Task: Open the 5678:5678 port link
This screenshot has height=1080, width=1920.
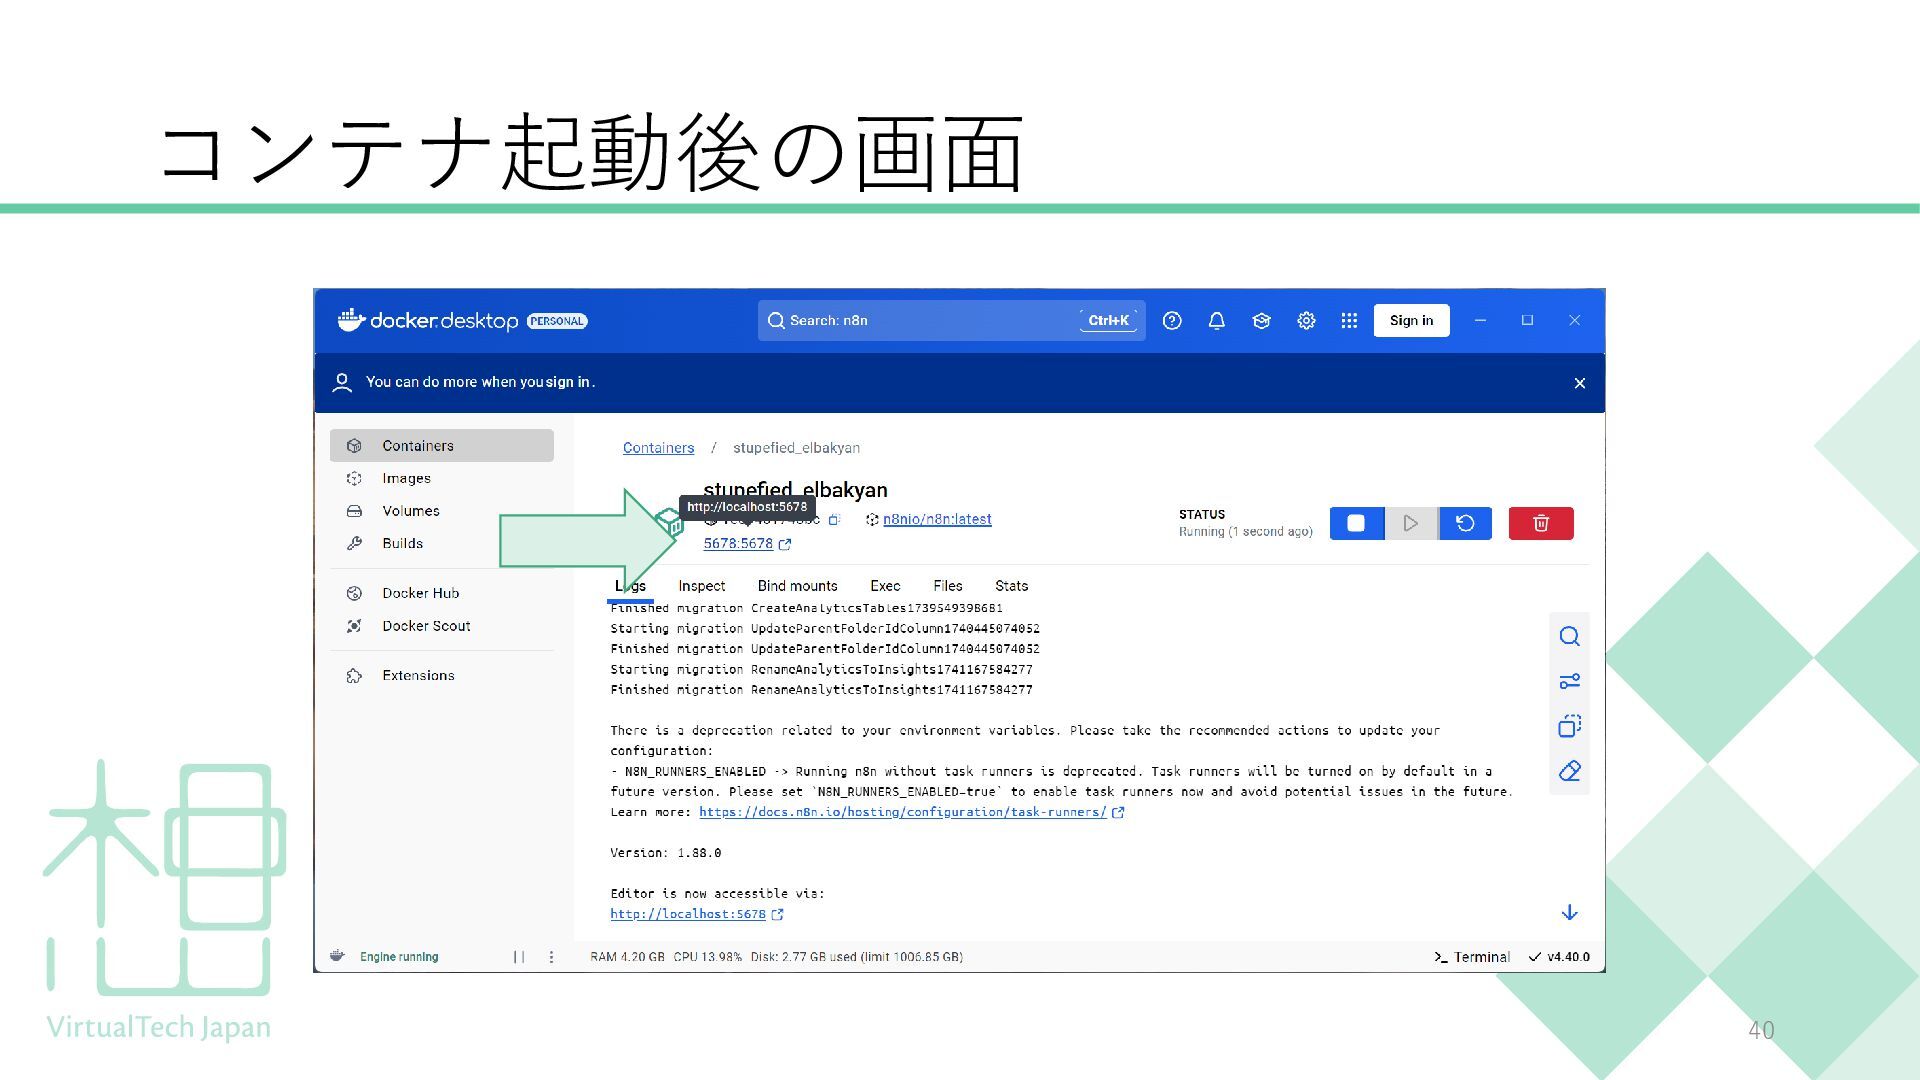Action: click(x=738, y=544)
